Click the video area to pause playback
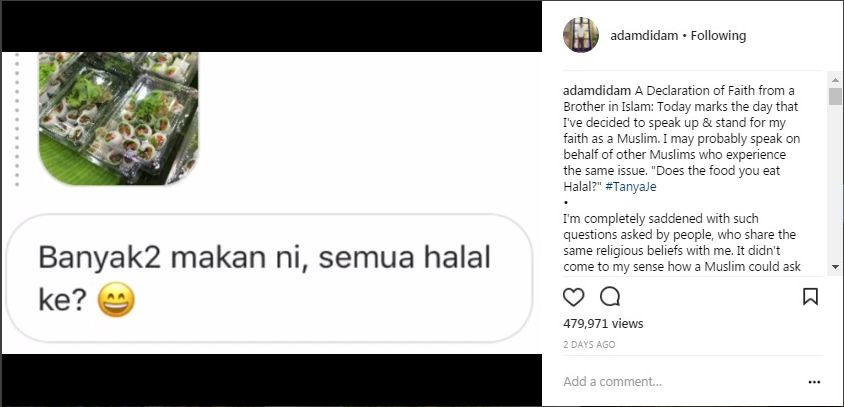 click(272, 203)
